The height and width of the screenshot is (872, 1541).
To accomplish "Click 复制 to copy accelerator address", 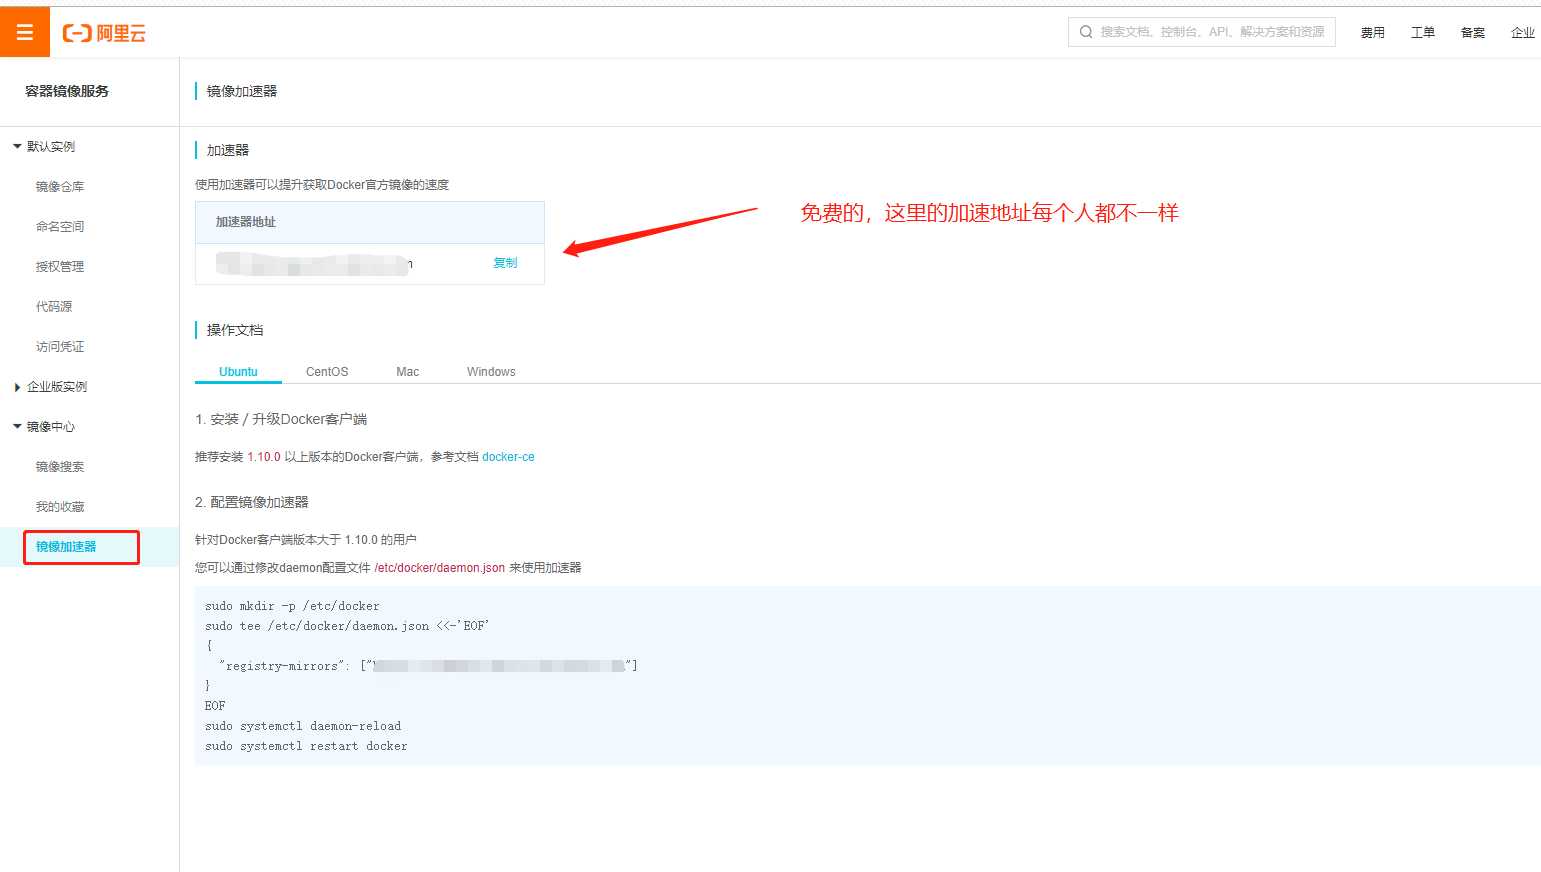I will tap(505, 263).
